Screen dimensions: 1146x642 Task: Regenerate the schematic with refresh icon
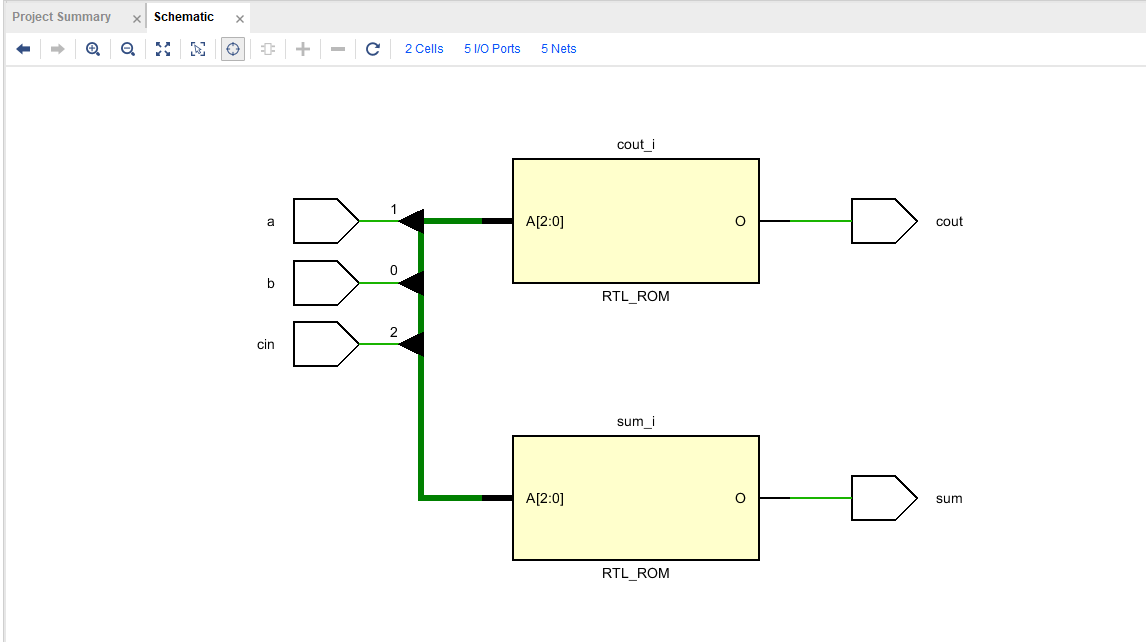coord(373,49)
